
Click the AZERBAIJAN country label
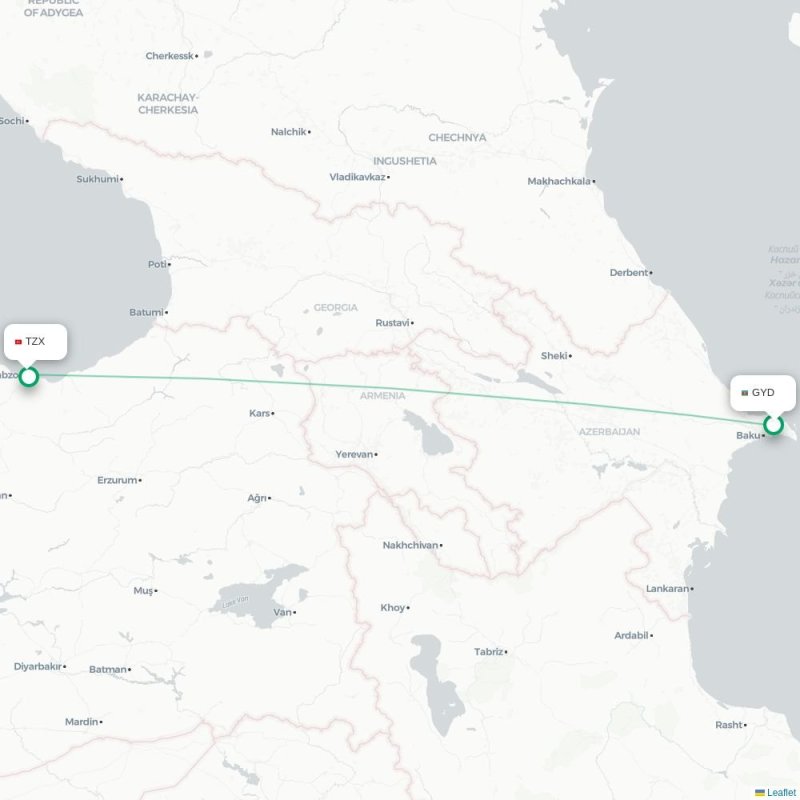[x=609, y=432]
